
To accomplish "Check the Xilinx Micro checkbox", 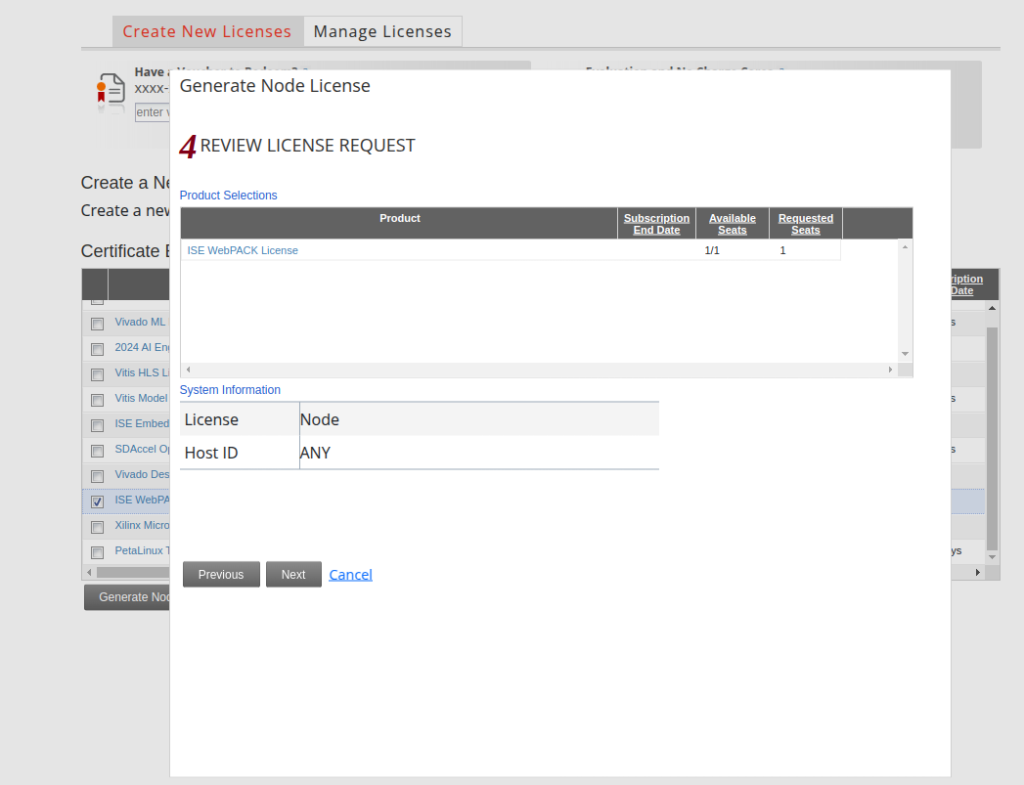I will click(x=97, y=527).
